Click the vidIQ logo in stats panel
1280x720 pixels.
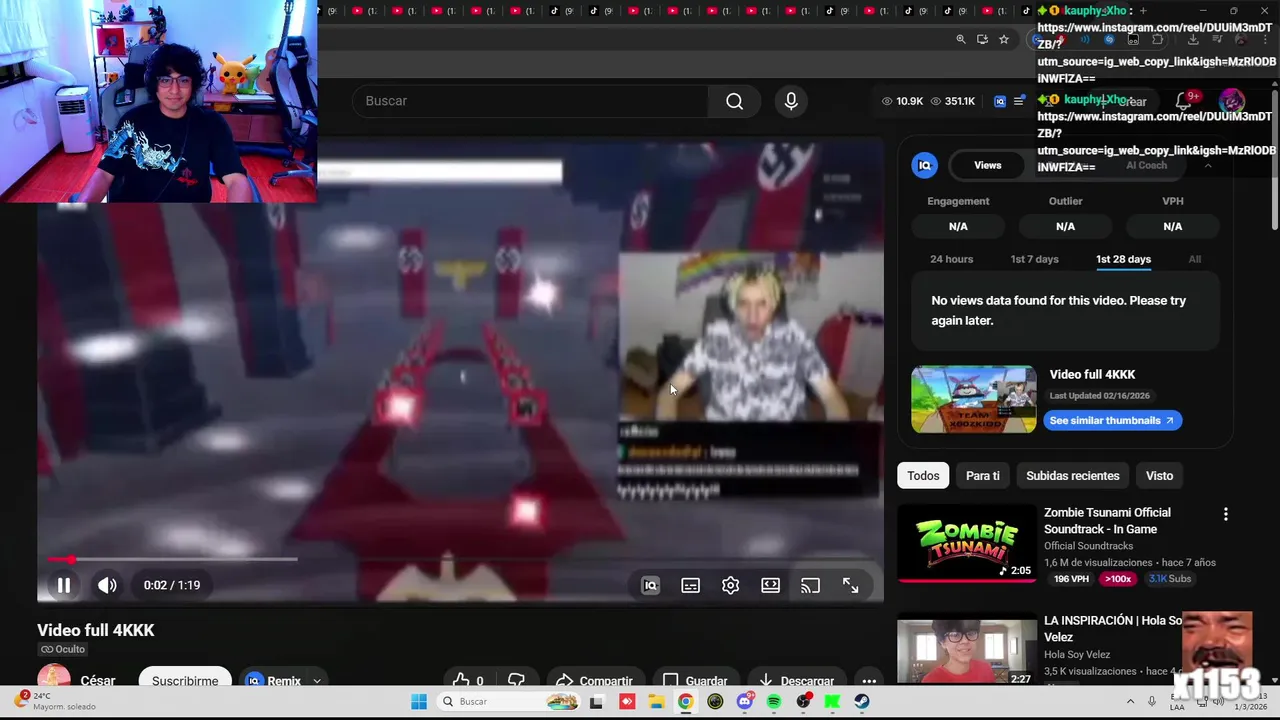click(925, 165)
